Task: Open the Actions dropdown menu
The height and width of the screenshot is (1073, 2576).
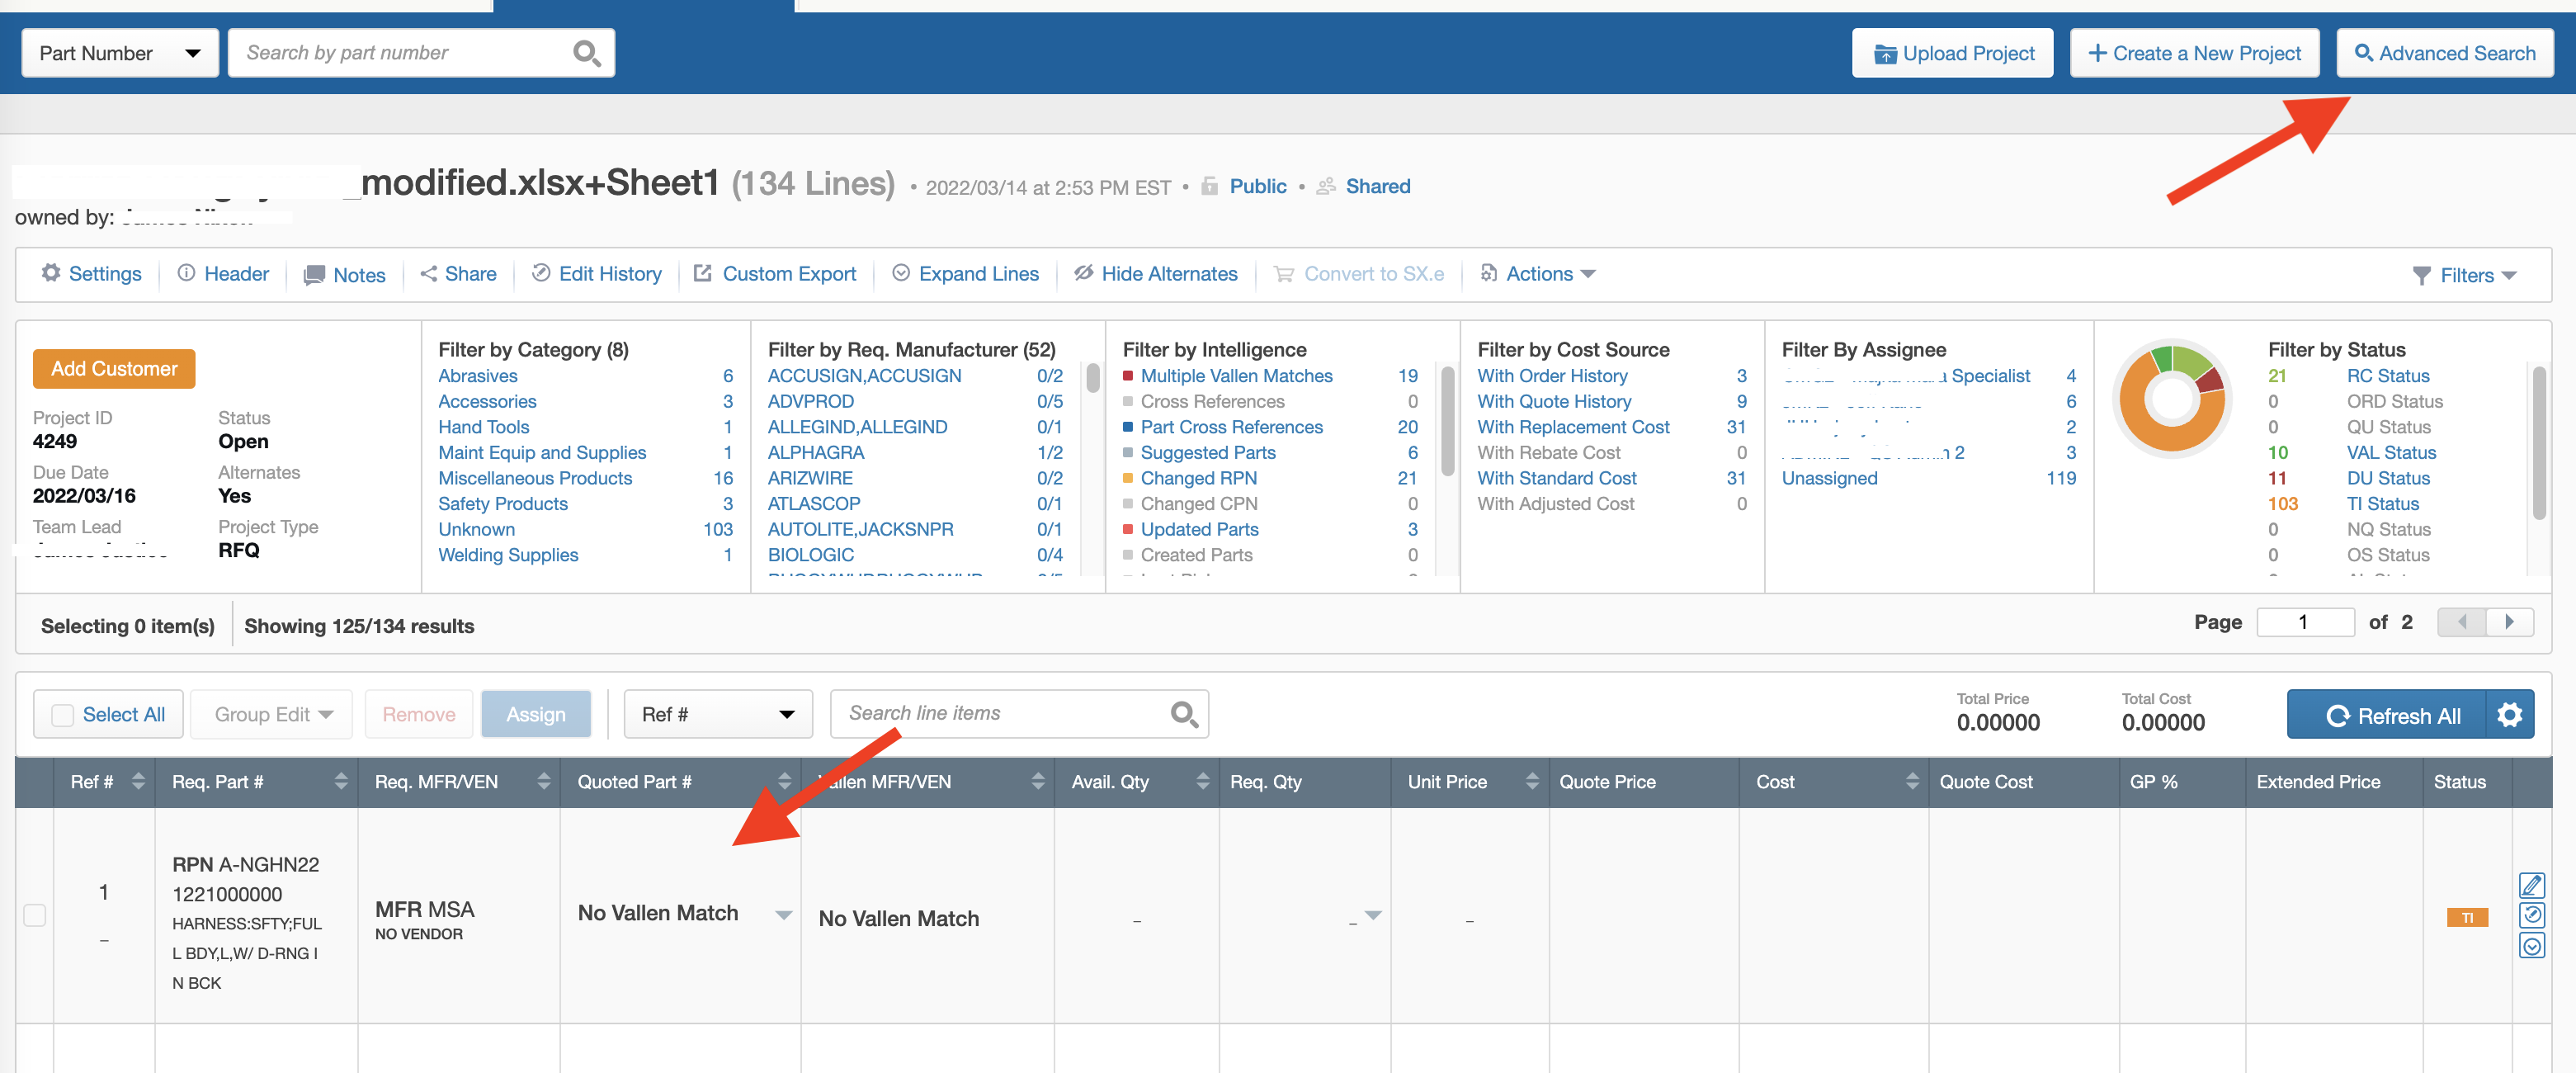Action: [1538, 274]
